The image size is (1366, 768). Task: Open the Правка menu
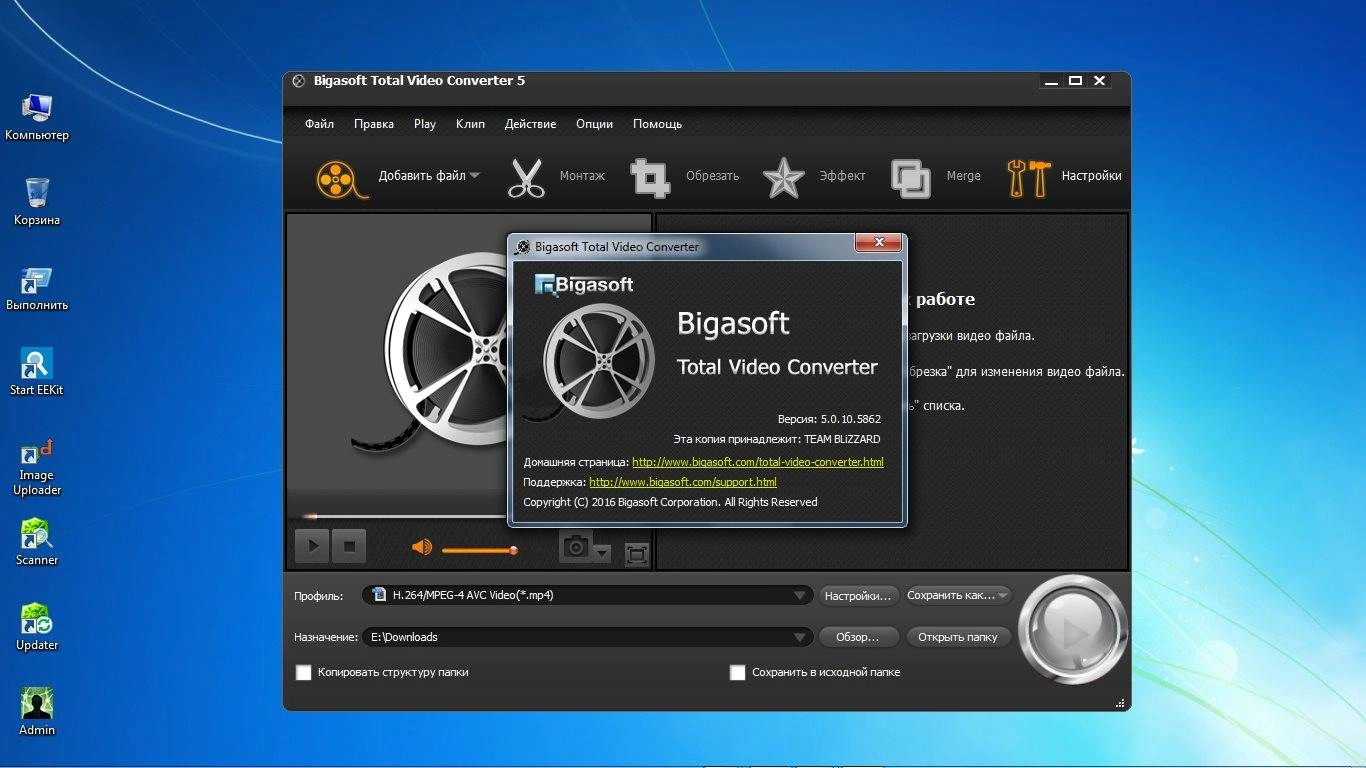373,124
